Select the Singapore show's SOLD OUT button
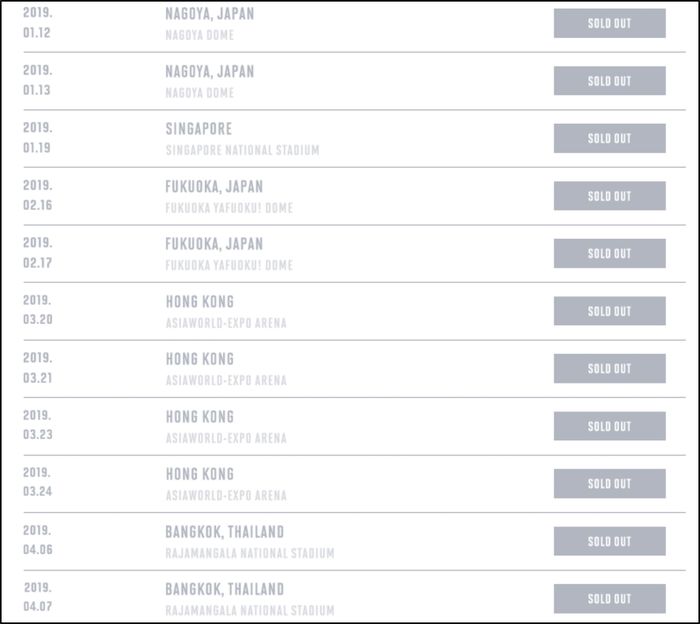This screenshot has width=700, height=624. pos(609,138)
